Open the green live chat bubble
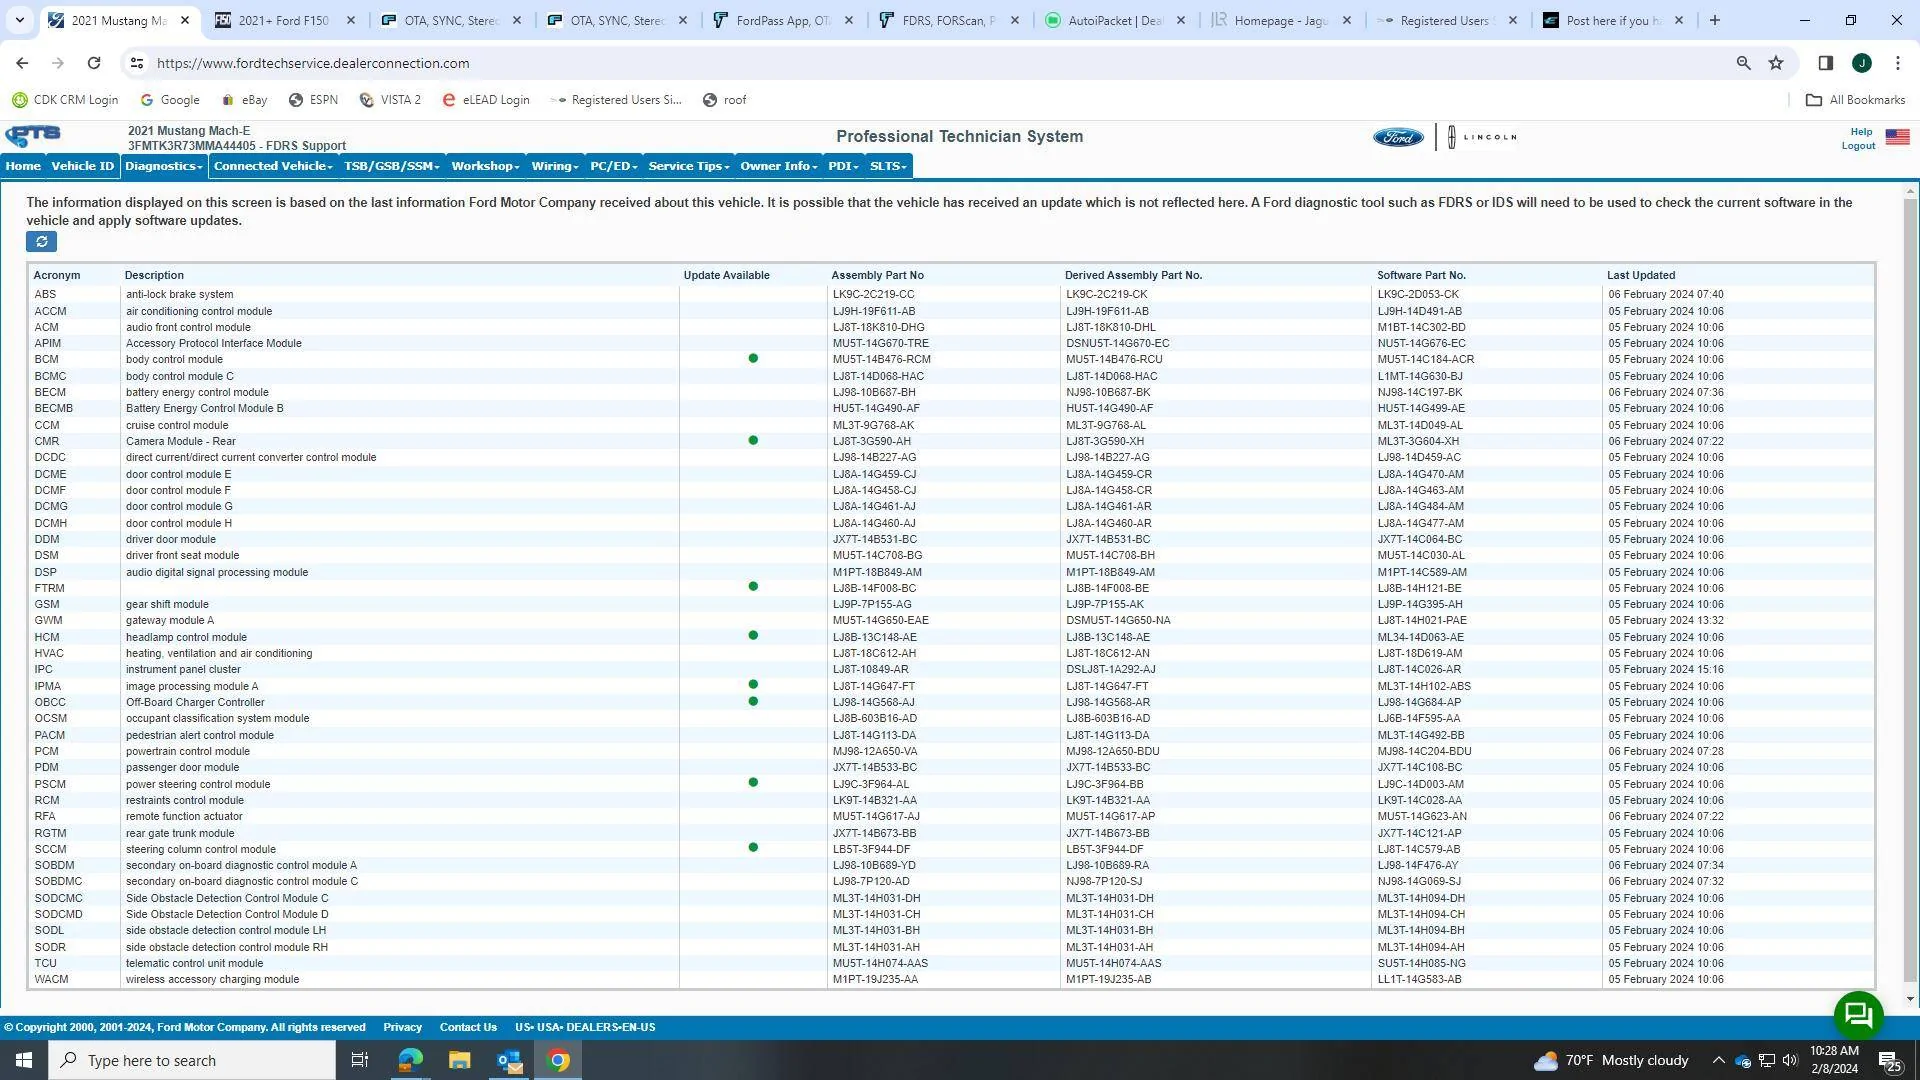The height and width of the screenshot is (1080, 1920). point(1858,1015)
